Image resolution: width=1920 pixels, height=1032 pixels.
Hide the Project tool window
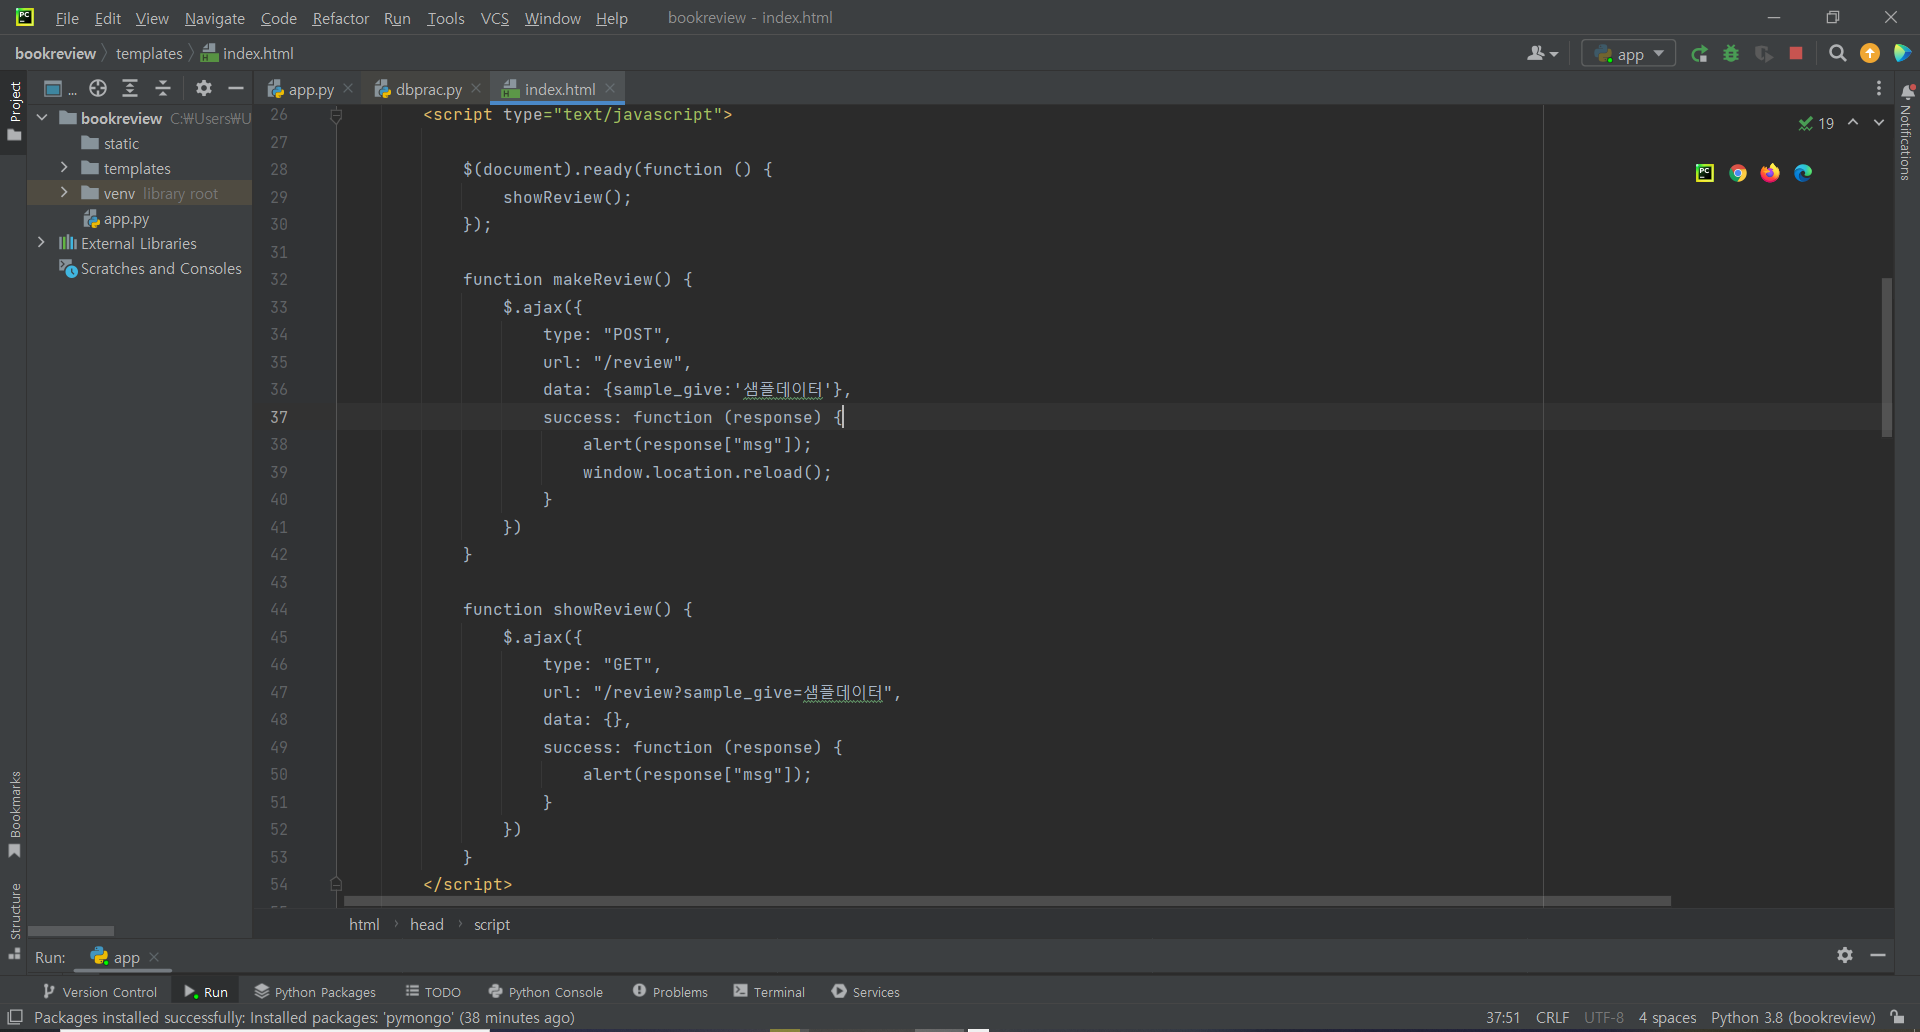pyautogui.click(x=236, y=89)
